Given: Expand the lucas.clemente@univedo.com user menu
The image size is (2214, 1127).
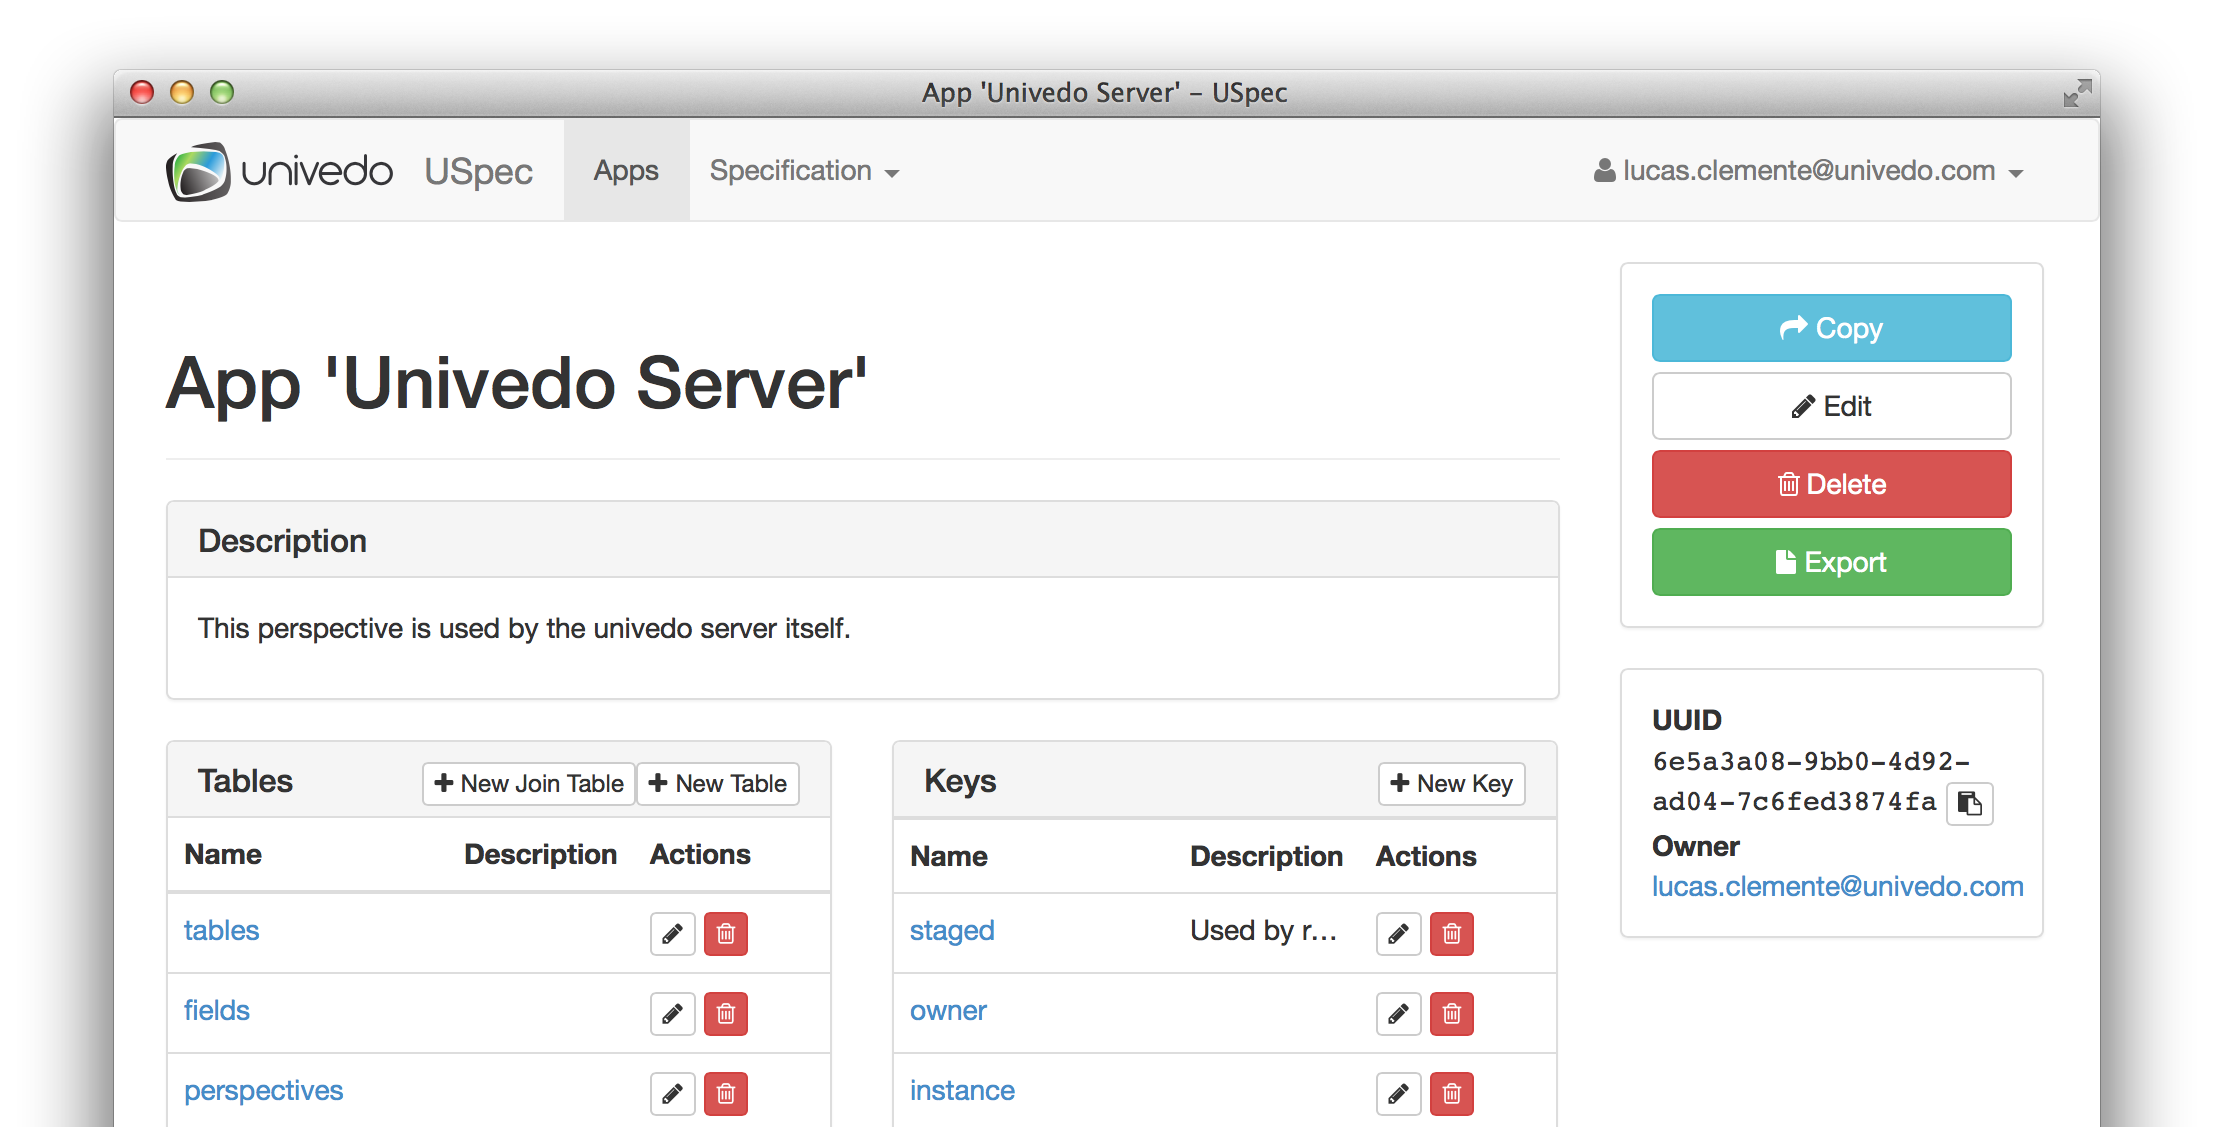Looking at the screenshot, I should 1808,171.
